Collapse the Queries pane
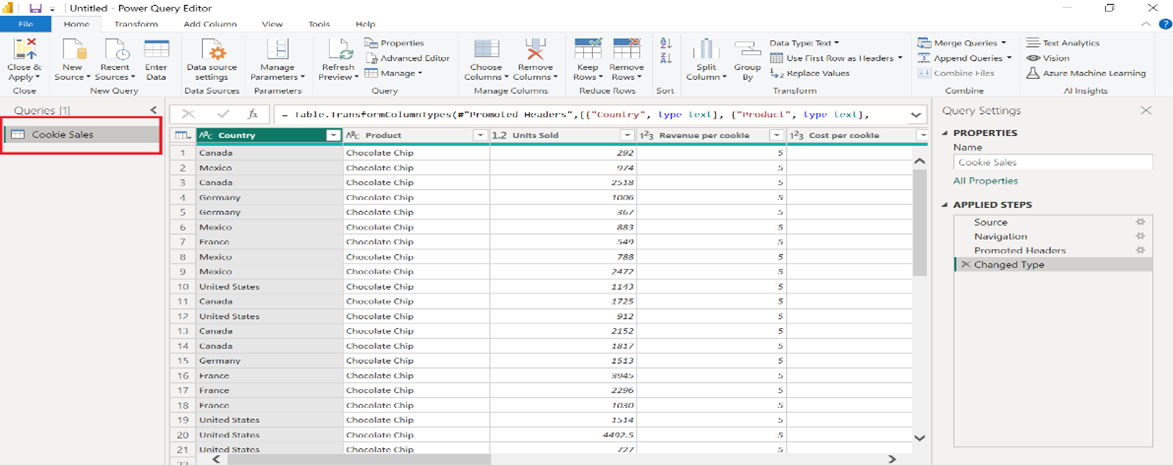Image resolution: width=1173 pixels, height=466 pixels. [x=153, y=110]
